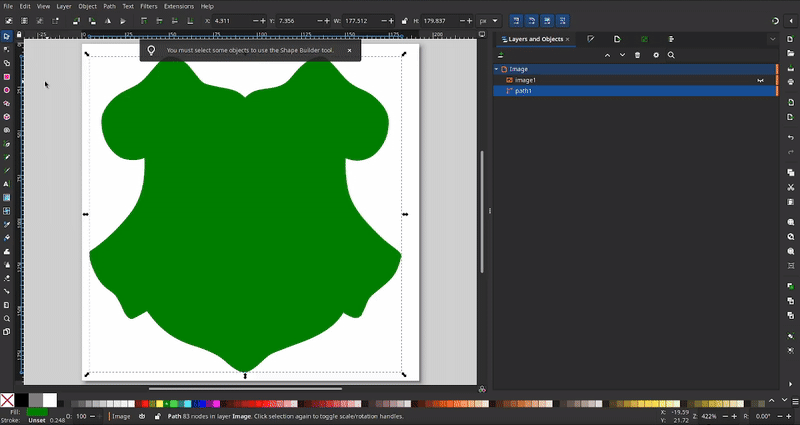Open the layers panel settings gear
The width and height of the screenshot is (800, 425).
656,55
